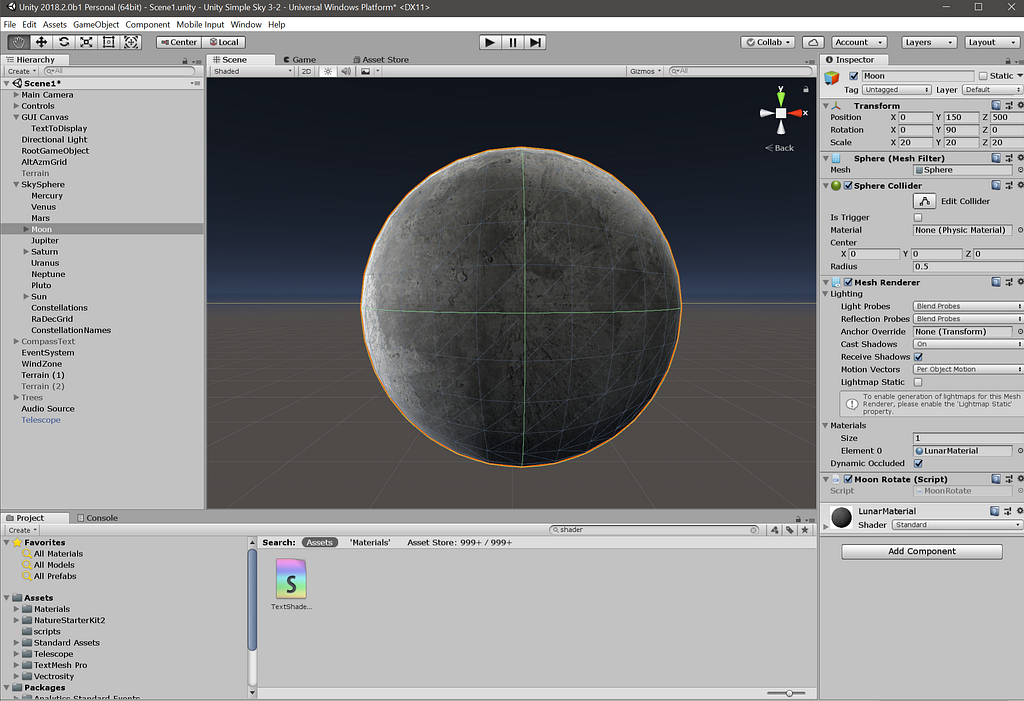Click the Add Component button
Image resolution: width=1024 pixels, height=701 pixels.
tap(921, 551)
